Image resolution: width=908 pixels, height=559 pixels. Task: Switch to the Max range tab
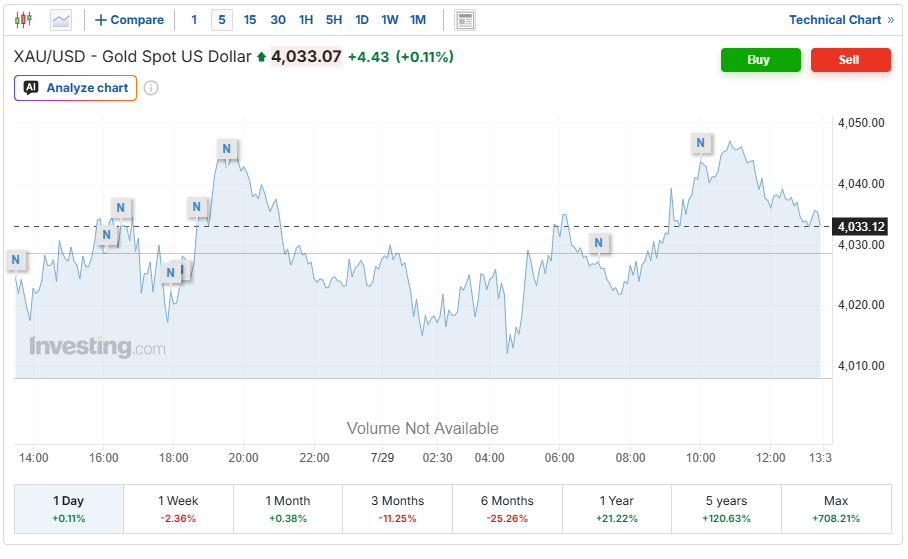836,509
